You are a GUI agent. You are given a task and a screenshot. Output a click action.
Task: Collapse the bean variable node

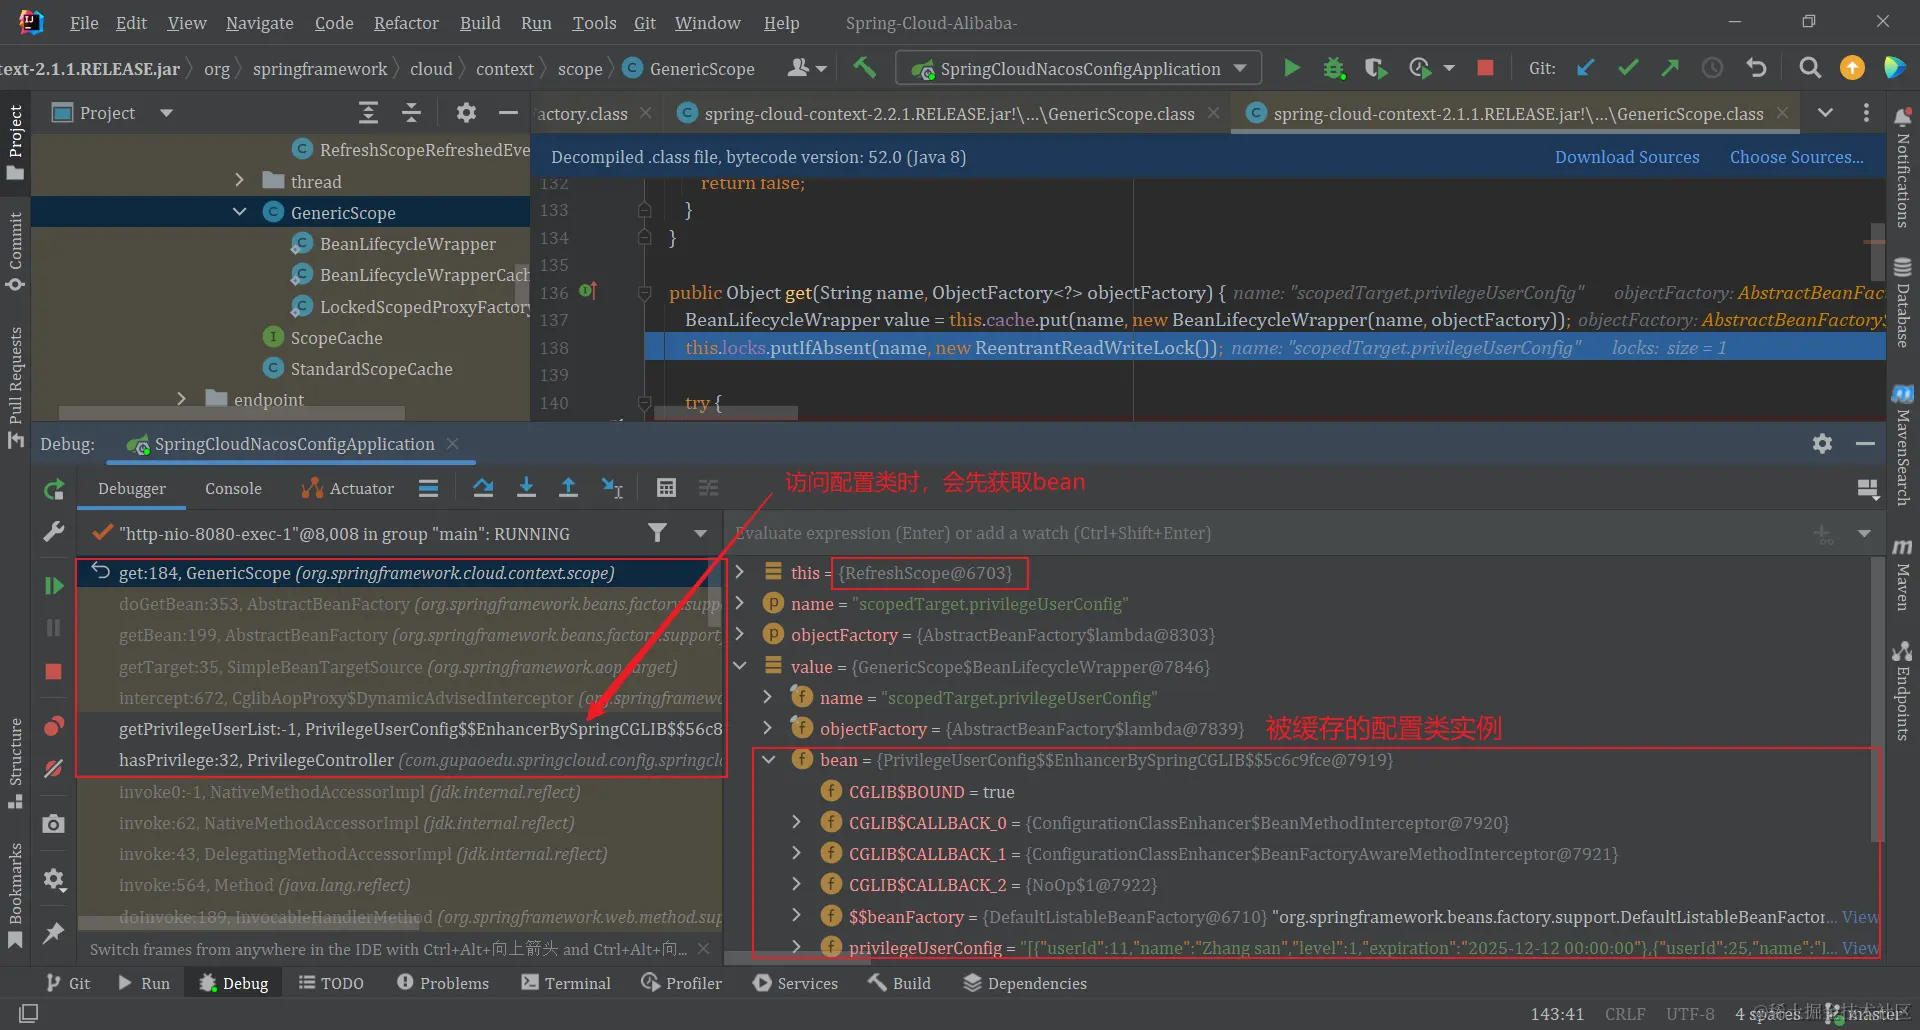pos(769,760)
